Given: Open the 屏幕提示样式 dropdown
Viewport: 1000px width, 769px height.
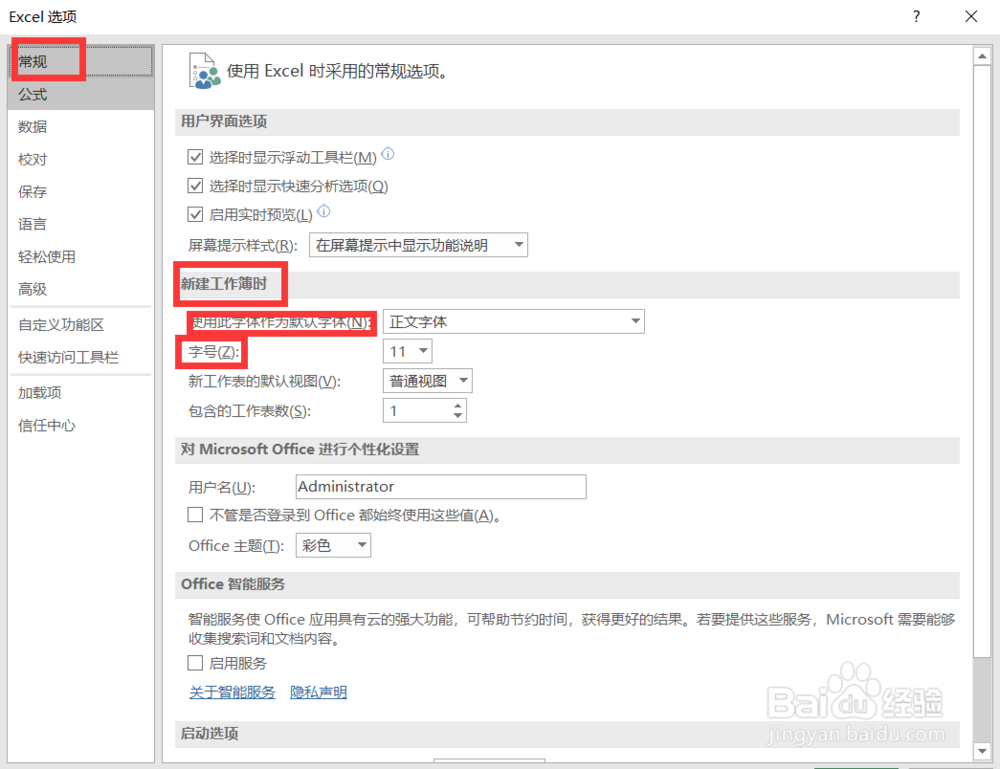Looking at the screenshot, I should [418, 245].
